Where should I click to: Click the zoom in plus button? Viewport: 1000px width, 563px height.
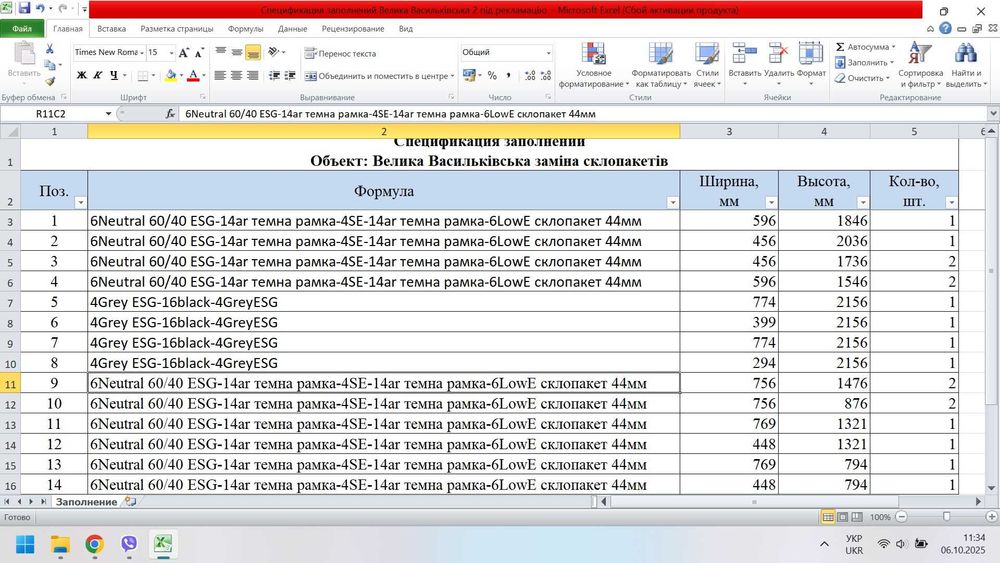991,517
